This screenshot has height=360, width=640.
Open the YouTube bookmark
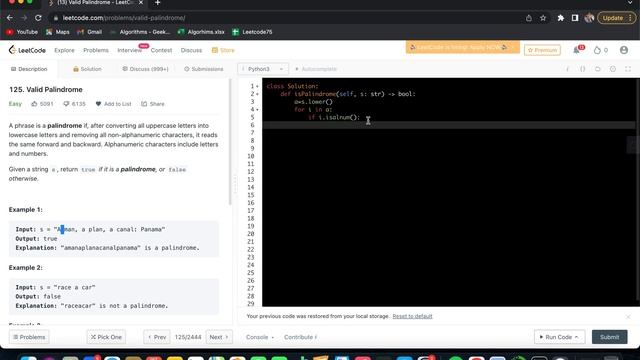click(x=22, y=32)
